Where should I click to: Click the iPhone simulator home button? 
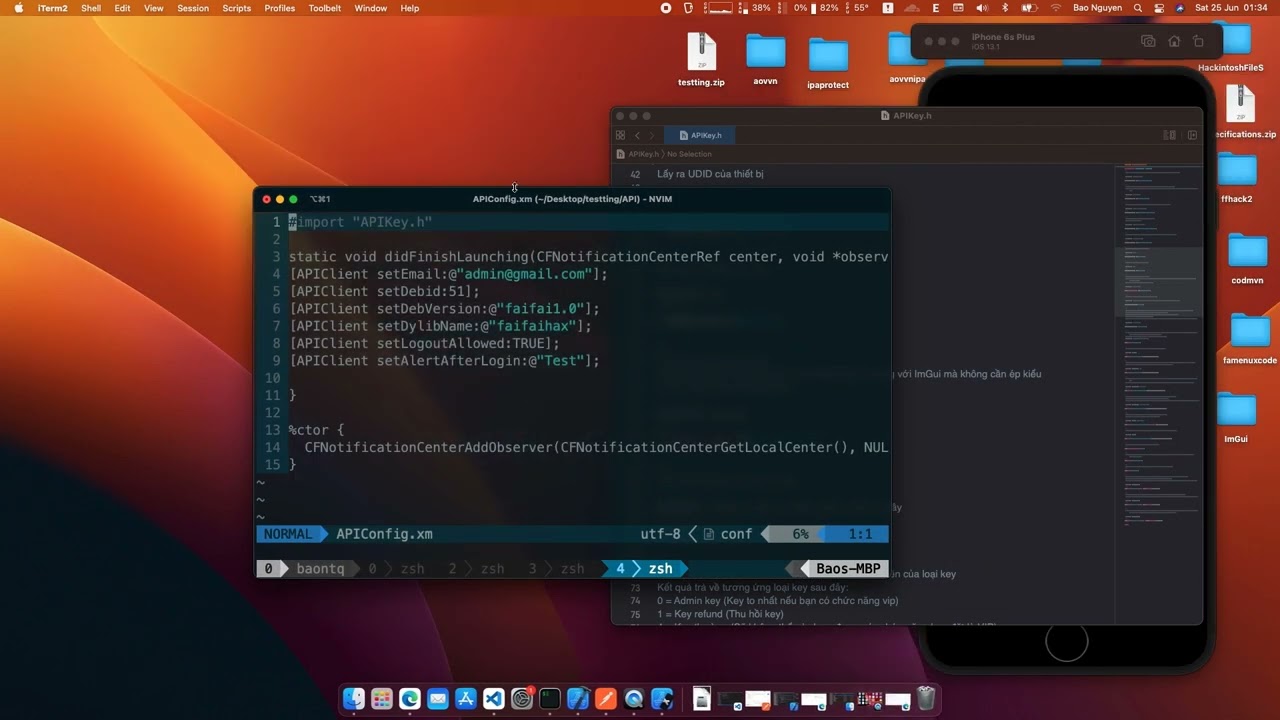[x=1066, y=642]
